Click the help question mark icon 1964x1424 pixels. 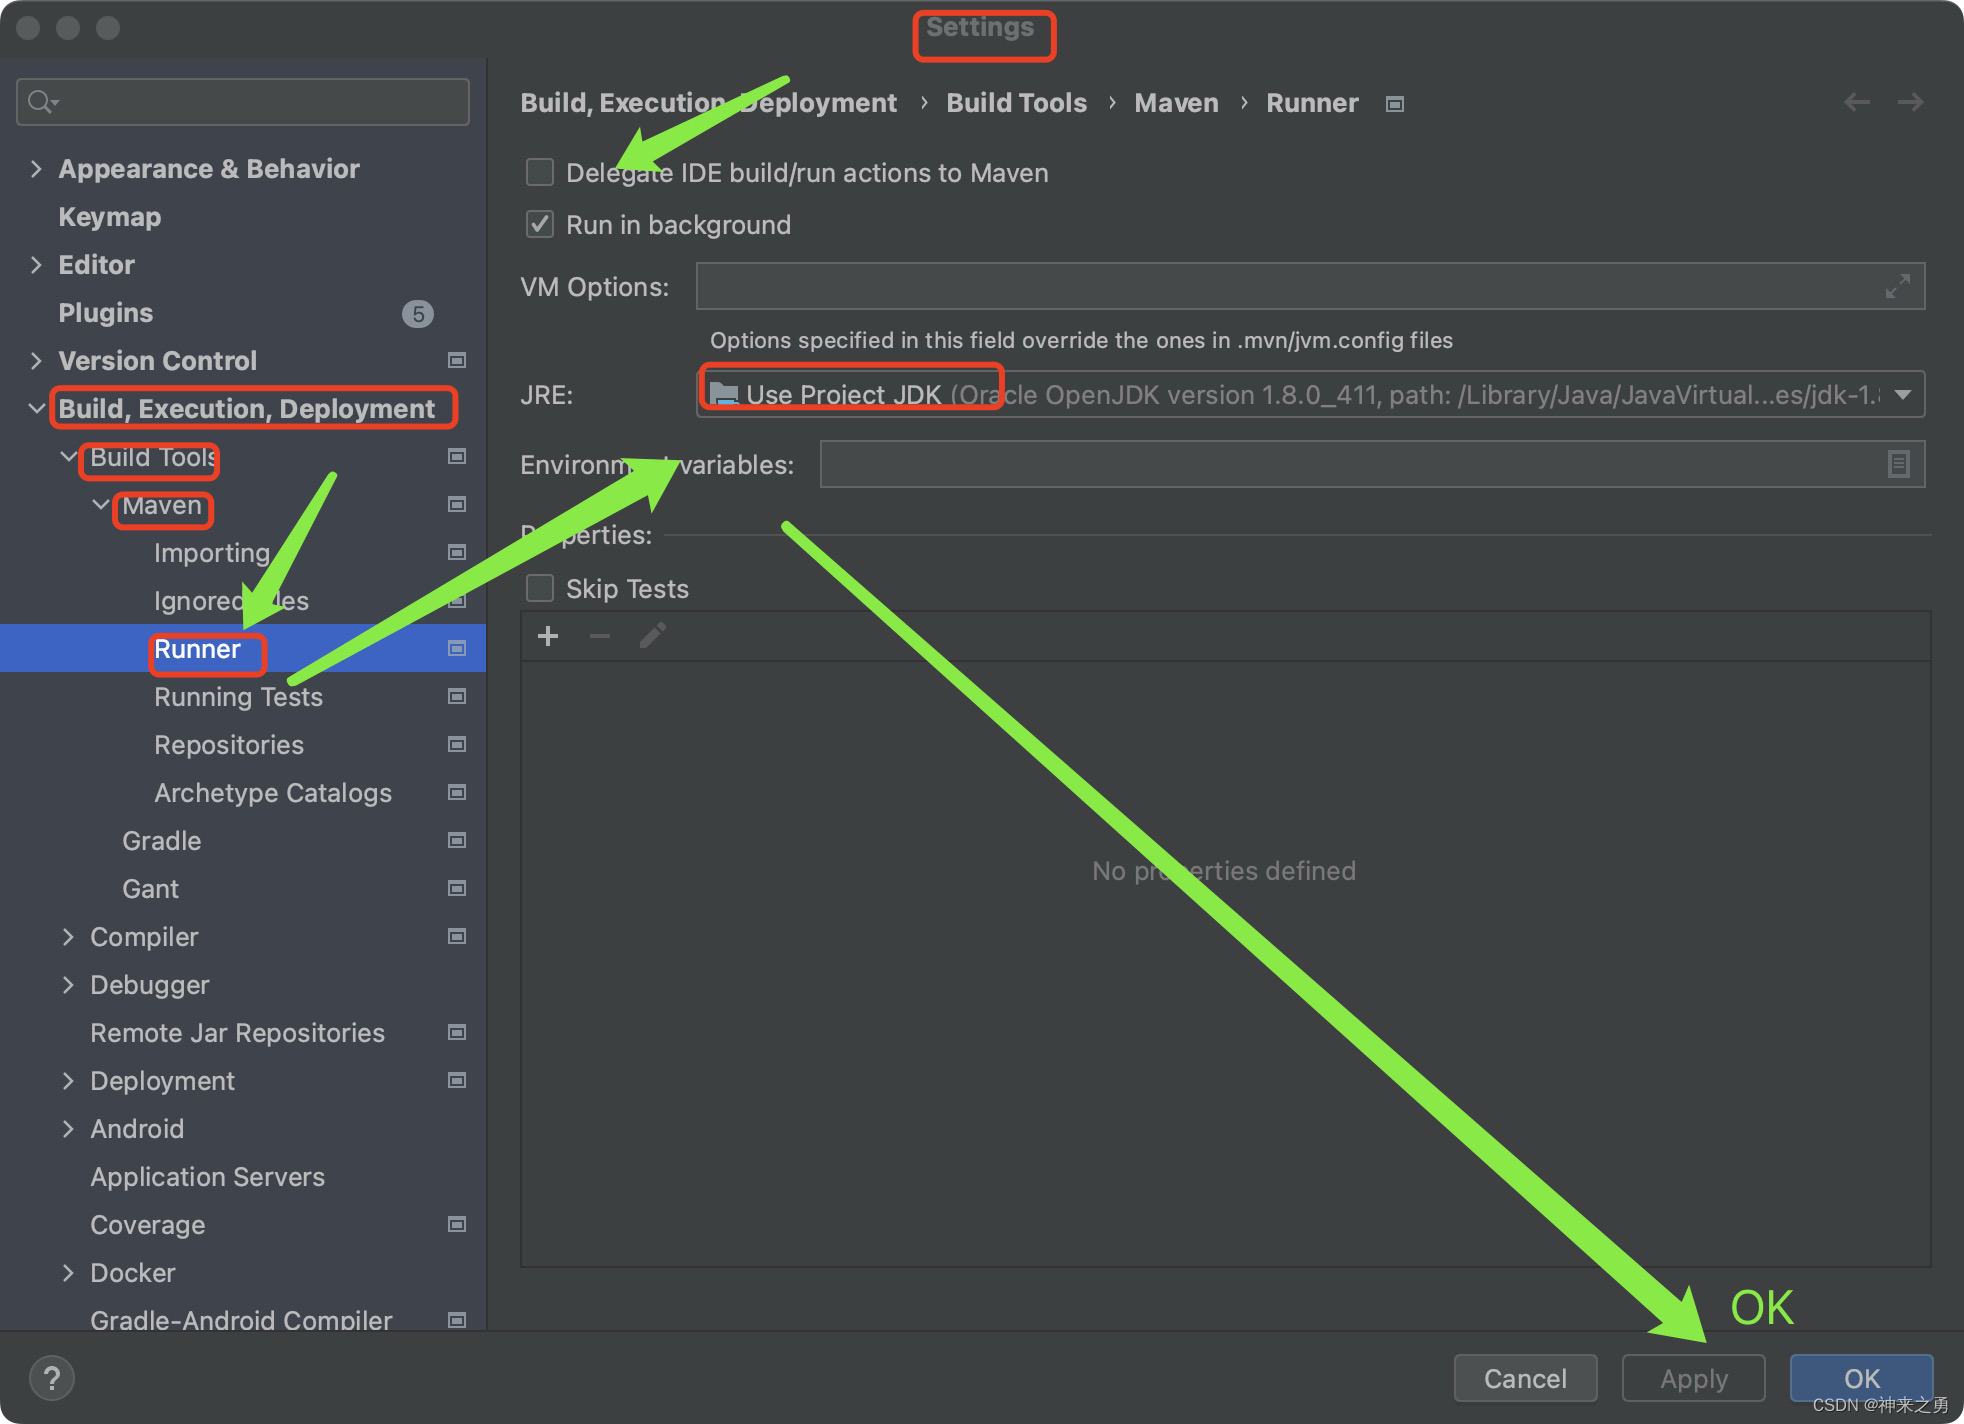click(x=52, y=1377)
